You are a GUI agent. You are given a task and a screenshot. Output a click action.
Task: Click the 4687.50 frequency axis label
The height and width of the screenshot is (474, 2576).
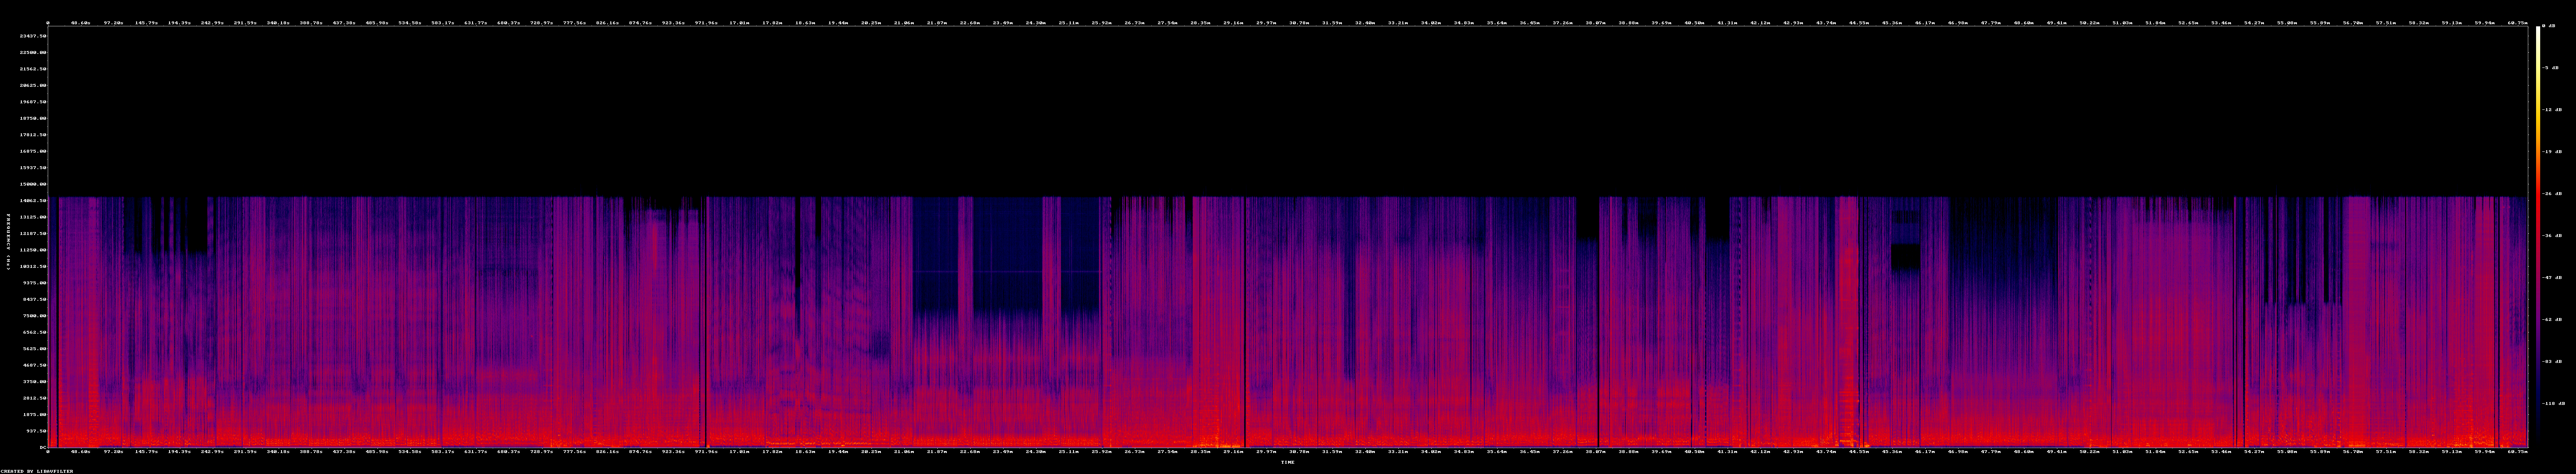tap(35, 365)
